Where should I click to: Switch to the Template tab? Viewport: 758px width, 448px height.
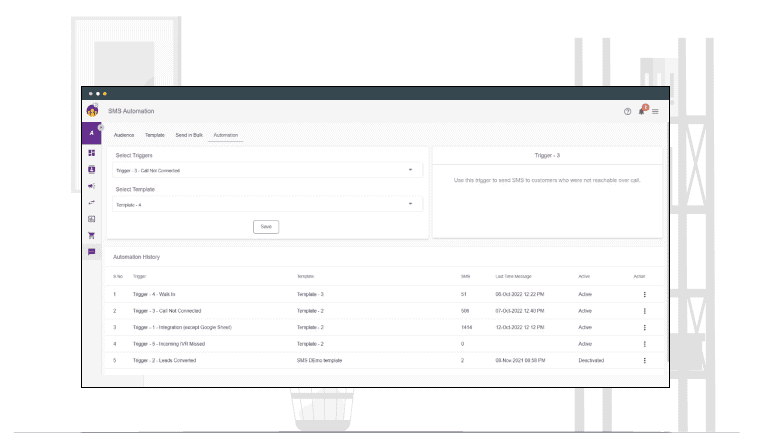[x=155, y=134]
